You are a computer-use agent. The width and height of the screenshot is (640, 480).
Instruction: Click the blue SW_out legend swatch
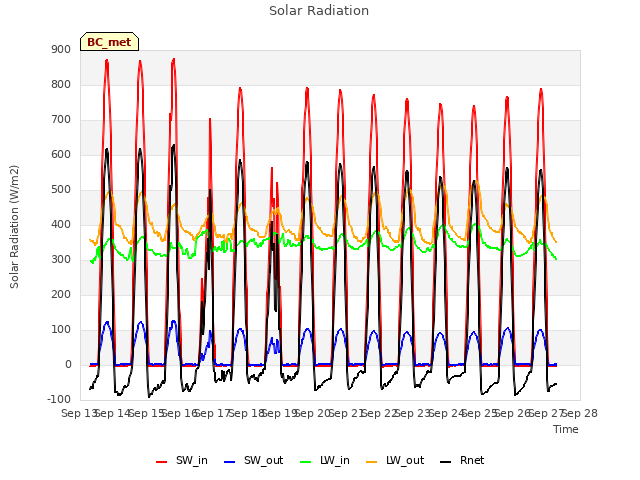230,462
